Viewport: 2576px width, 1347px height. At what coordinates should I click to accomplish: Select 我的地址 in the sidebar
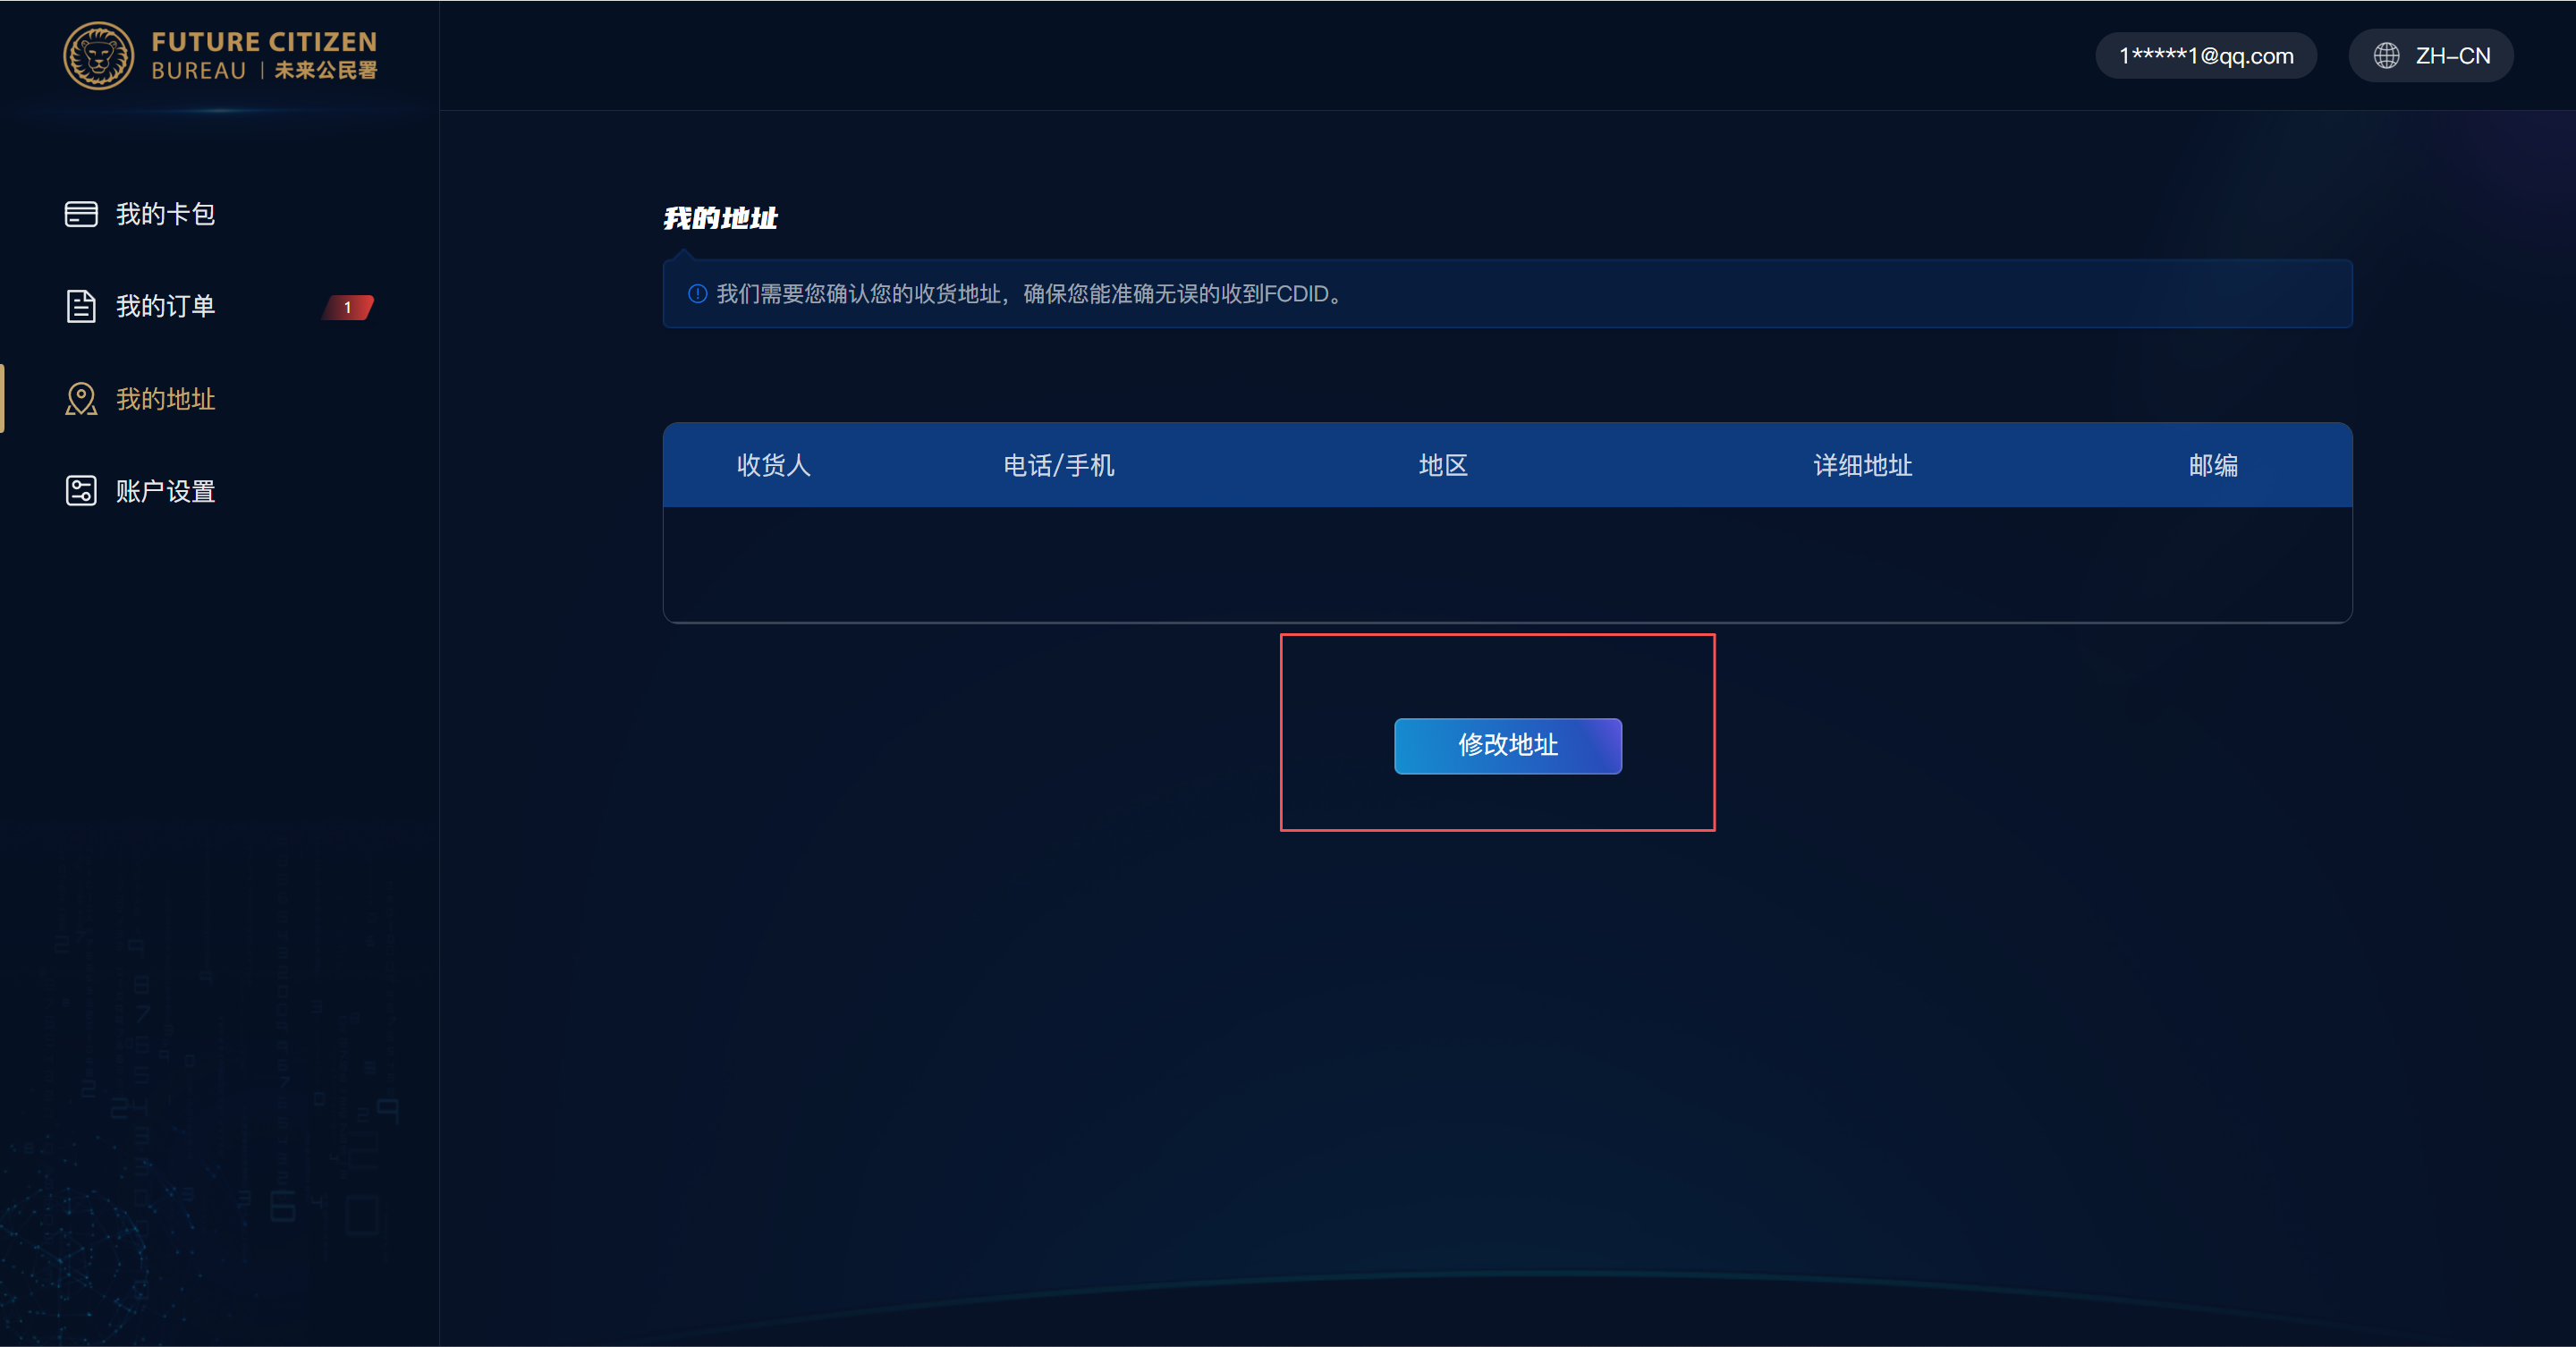(166, 399)
